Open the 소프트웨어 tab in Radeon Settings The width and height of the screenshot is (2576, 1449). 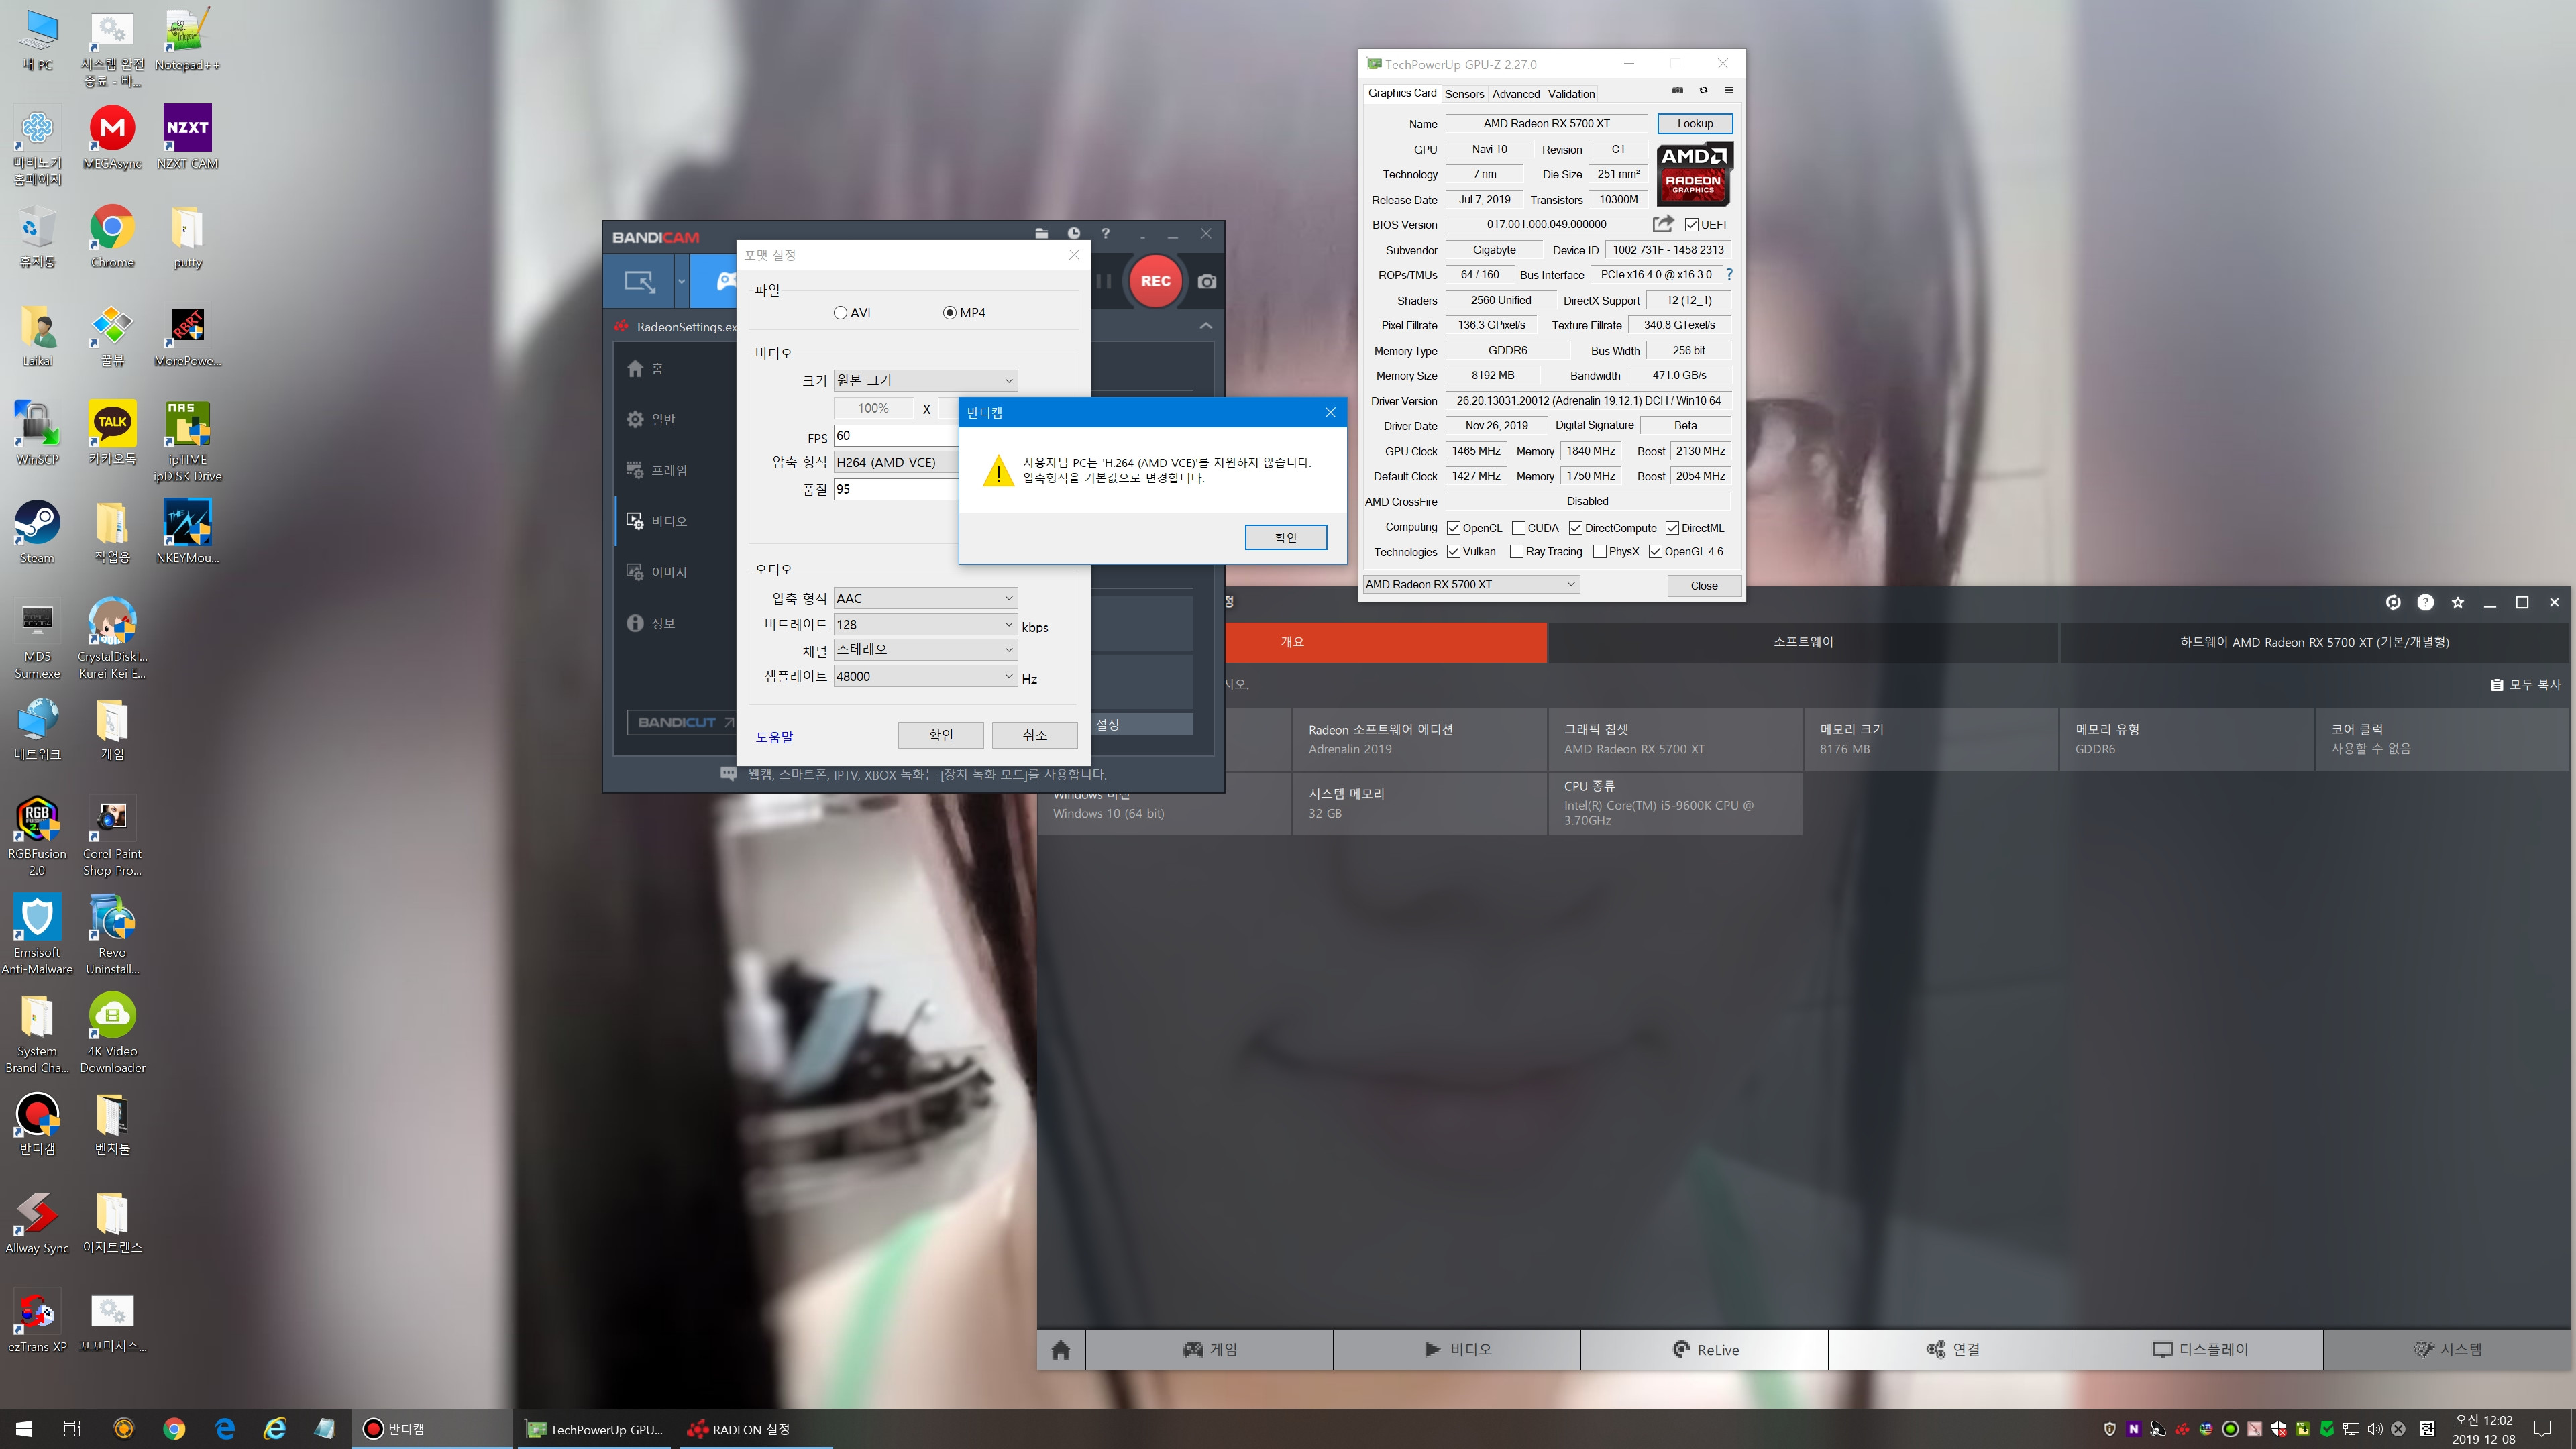[x=1803, y=642]
